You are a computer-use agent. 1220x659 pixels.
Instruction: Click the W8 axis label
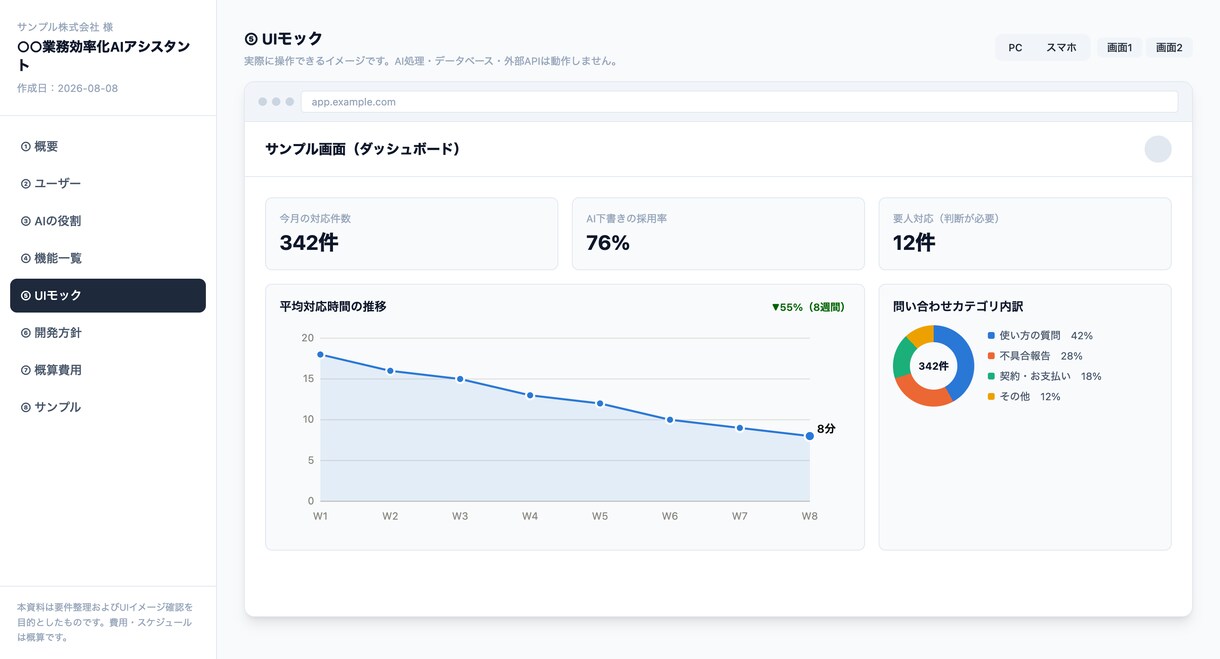[x=809, y=516]
